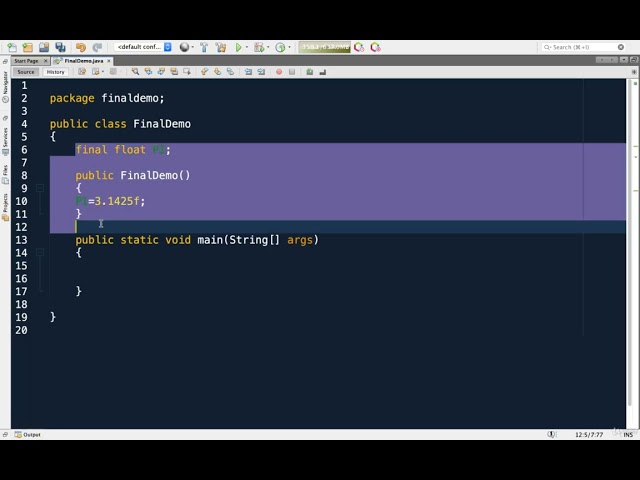This screenshot has width=640, height=480.
Task: Click the Stop Macro Recording icon
Action: point(292,72)
